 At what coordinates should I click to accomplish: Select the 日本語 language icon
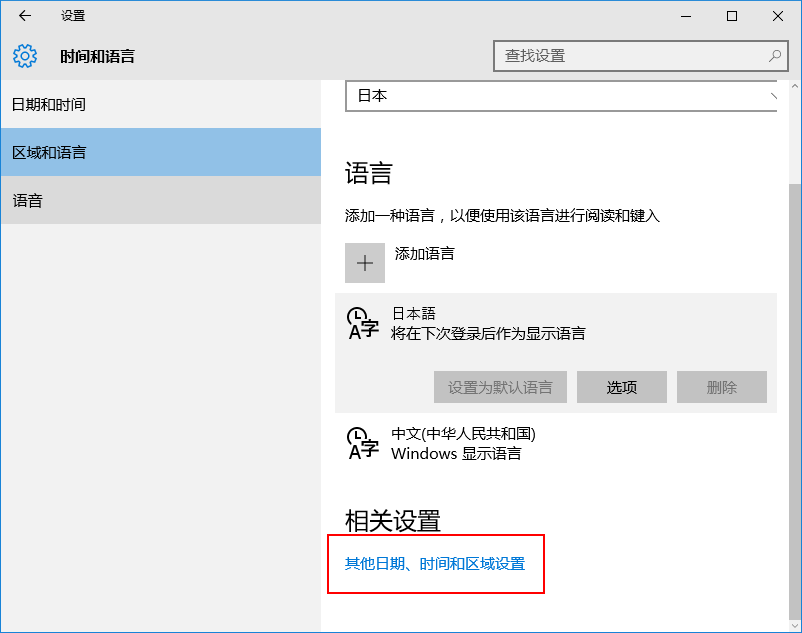point(362,323)
